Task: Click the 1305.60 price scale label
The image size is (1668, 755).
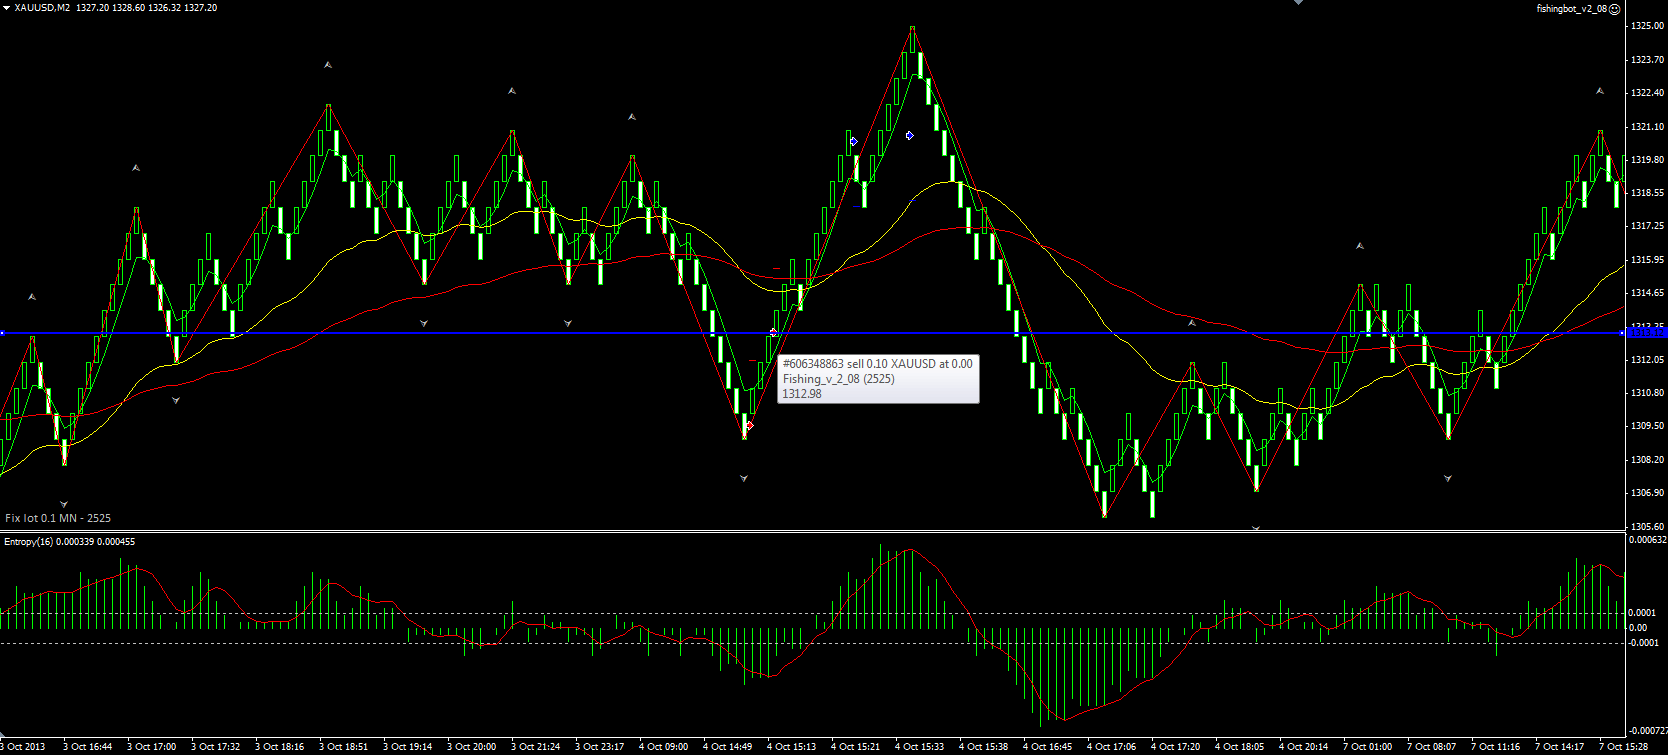Action: click(1646, 526)
